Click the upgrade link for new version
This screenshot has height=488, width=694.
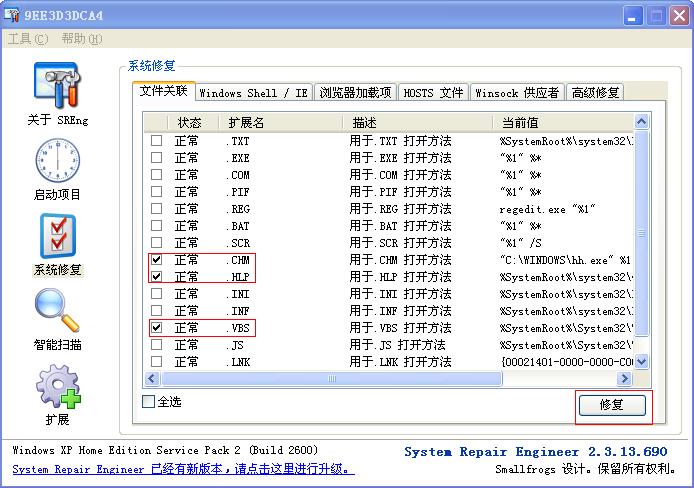click(x=183, y=469)
